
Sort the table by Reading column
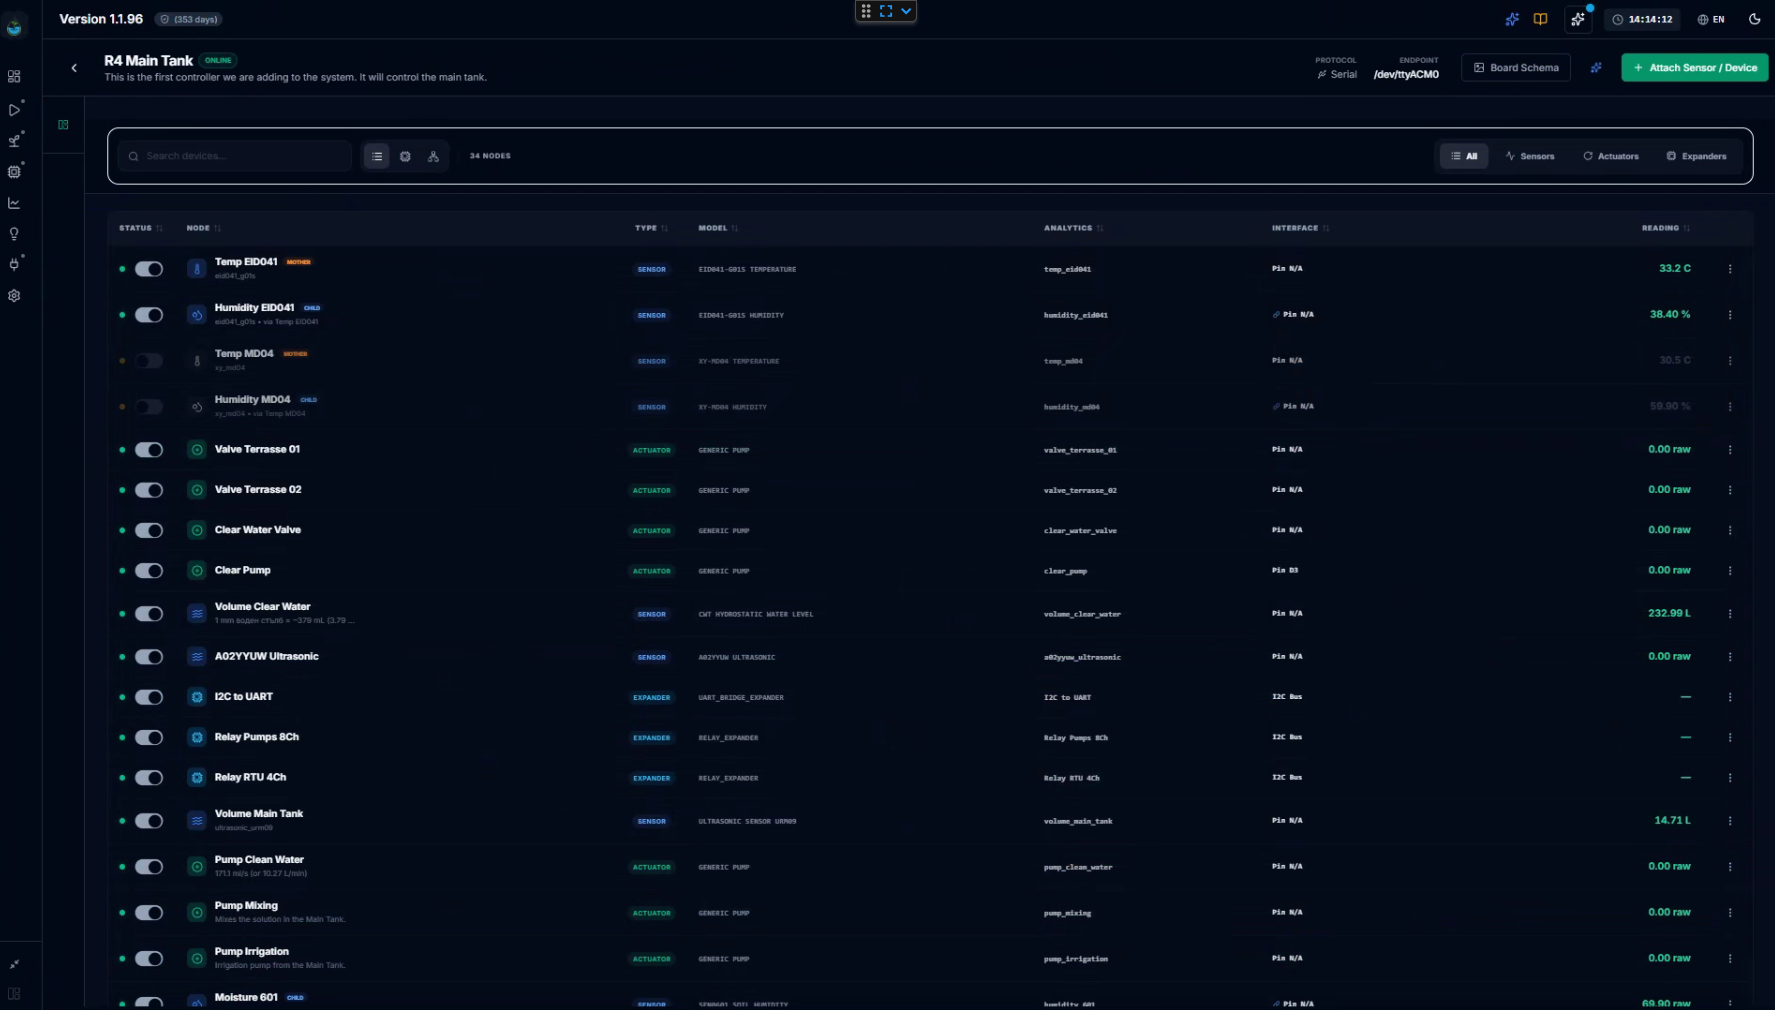pyautogui.click(x=1666, y=228)
